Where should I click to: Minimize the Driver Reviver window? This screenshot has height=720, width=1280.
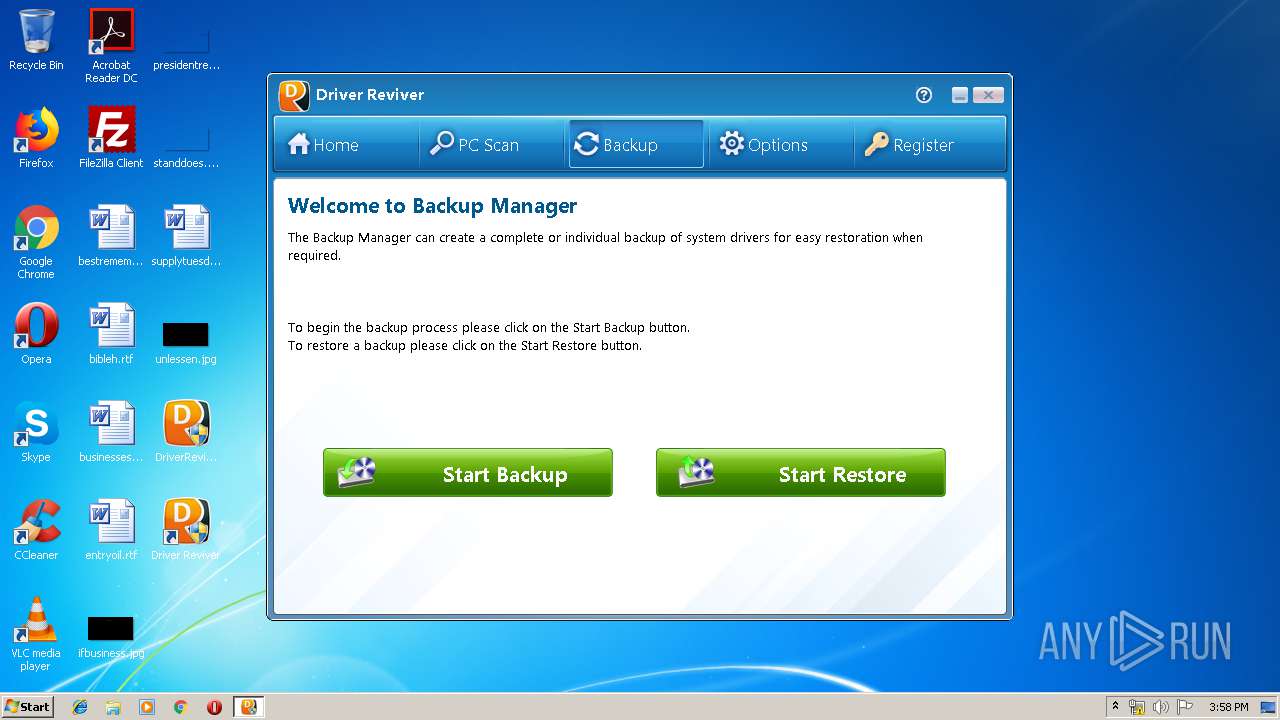click(x=960, y=95)
